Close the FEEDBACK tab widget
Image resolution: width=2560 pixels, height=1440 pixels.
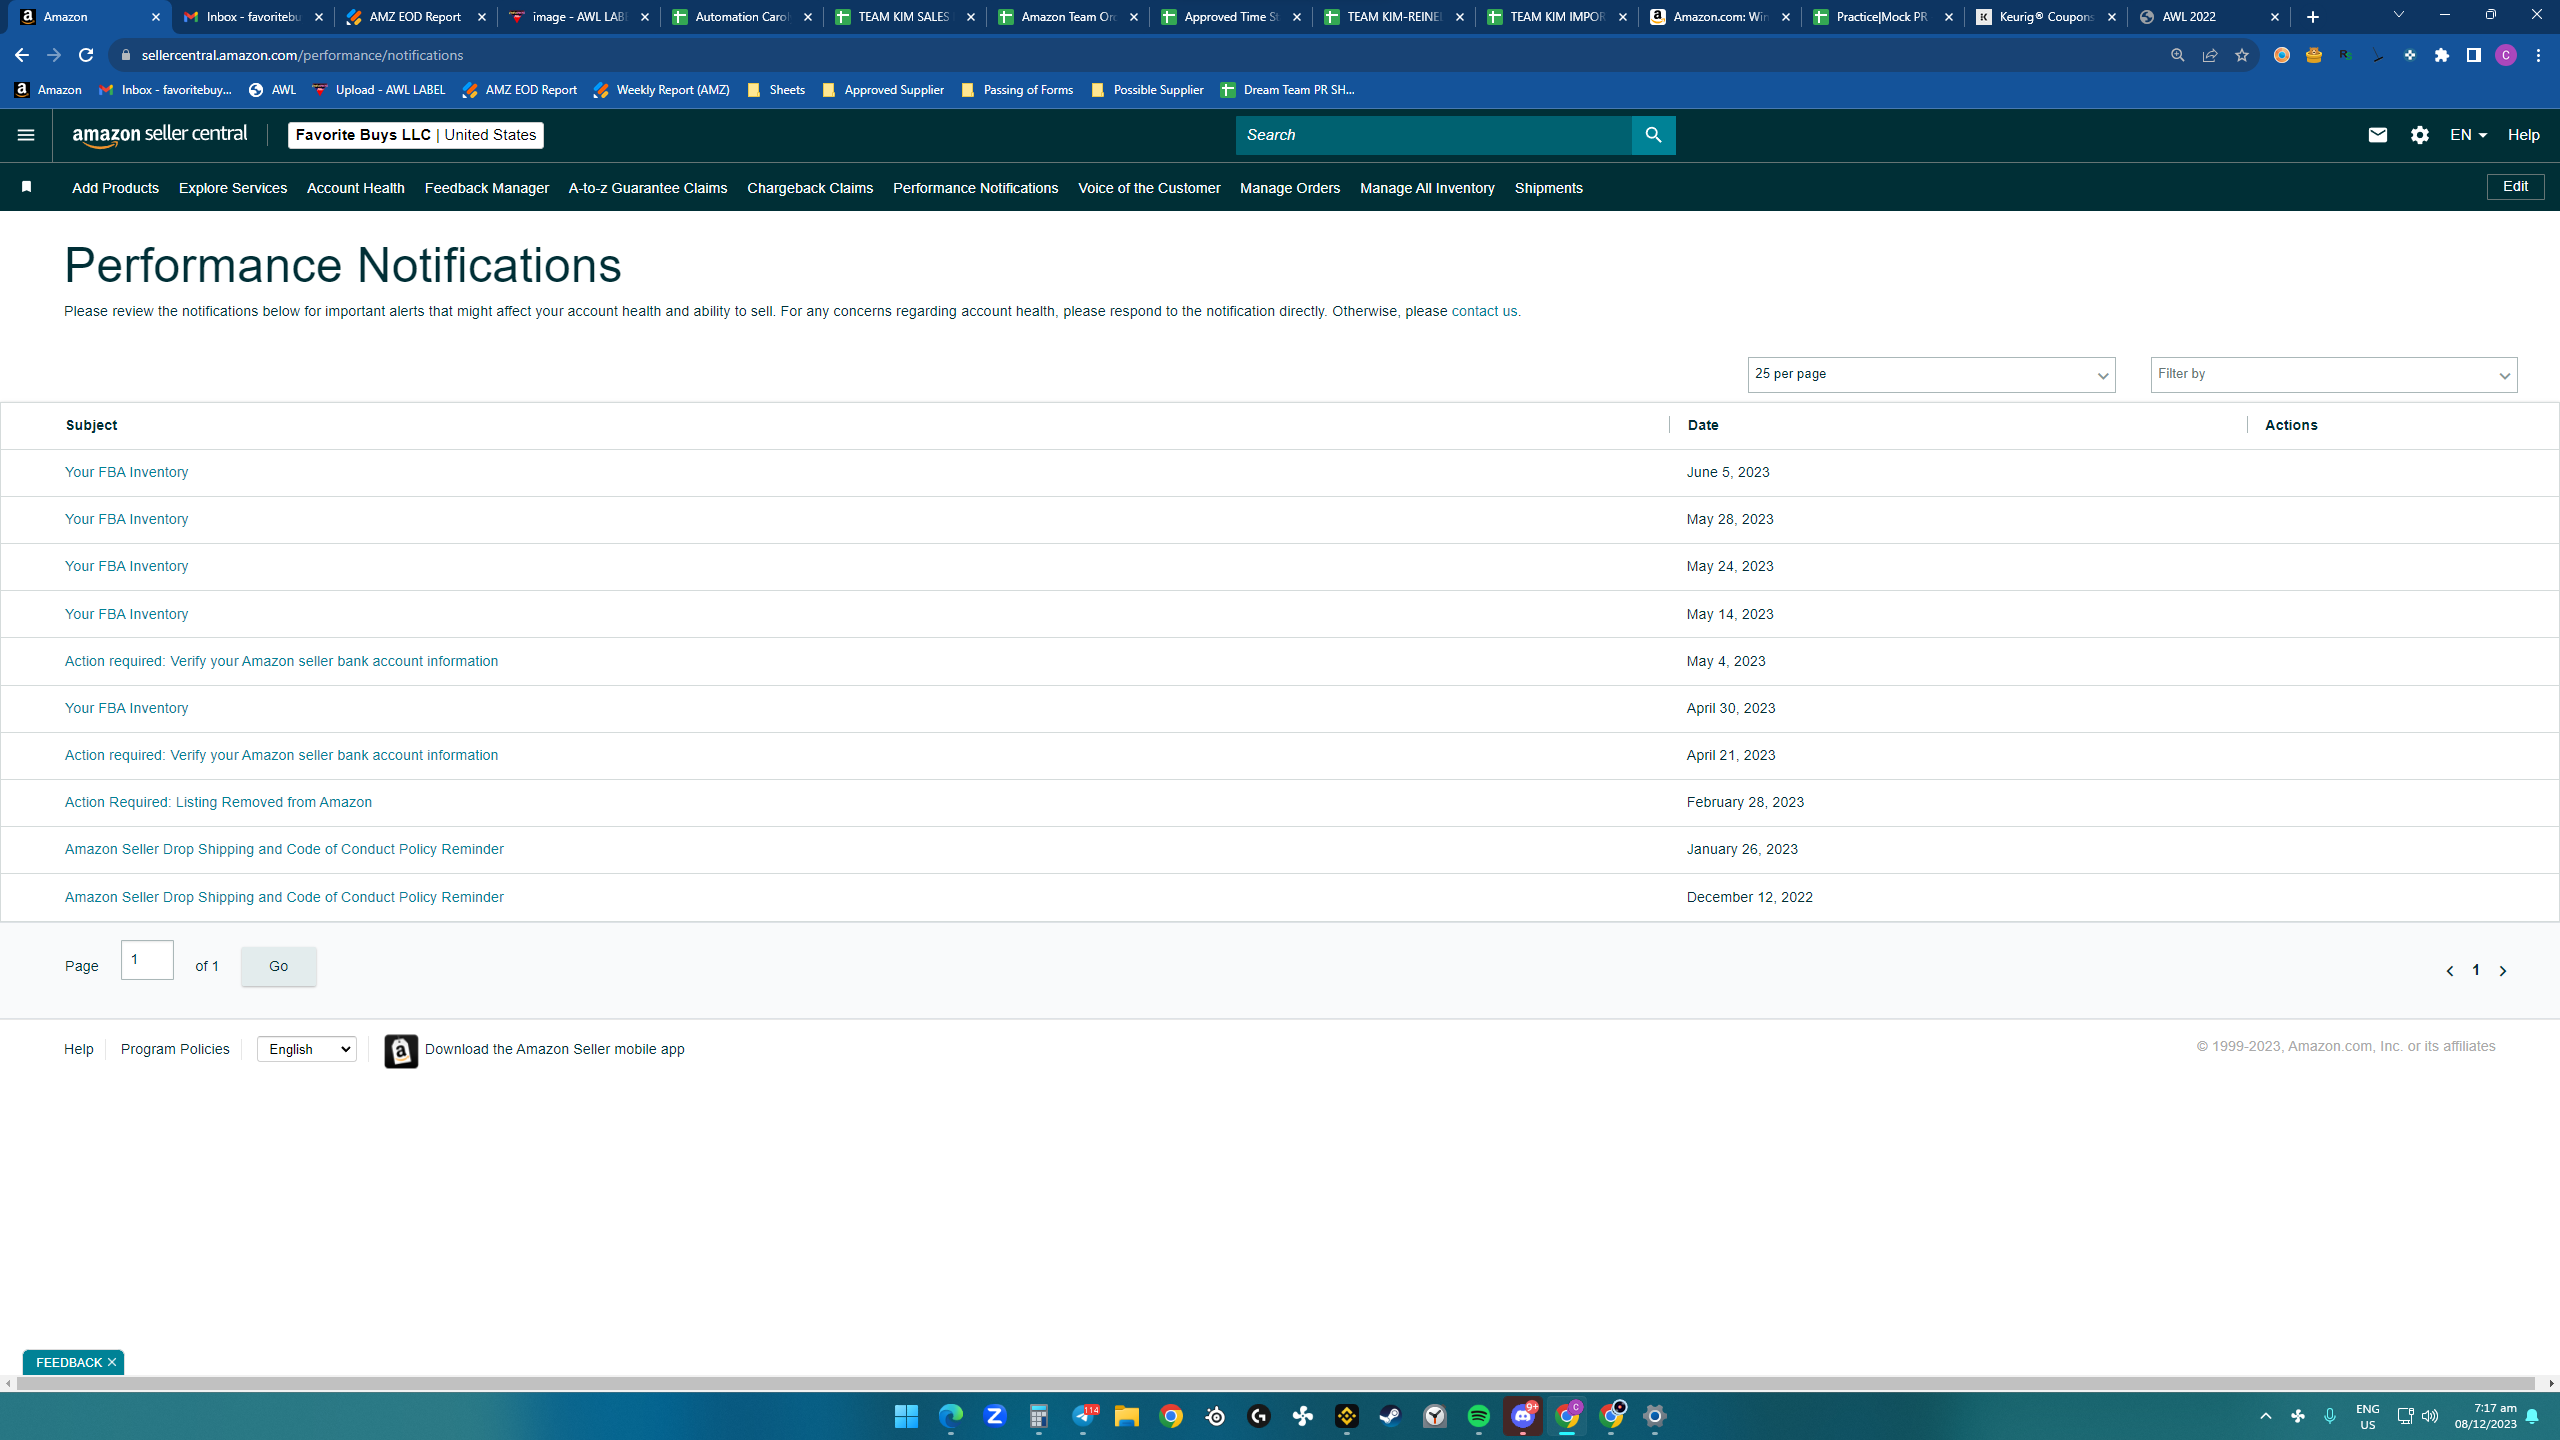tap(112, 1362)
